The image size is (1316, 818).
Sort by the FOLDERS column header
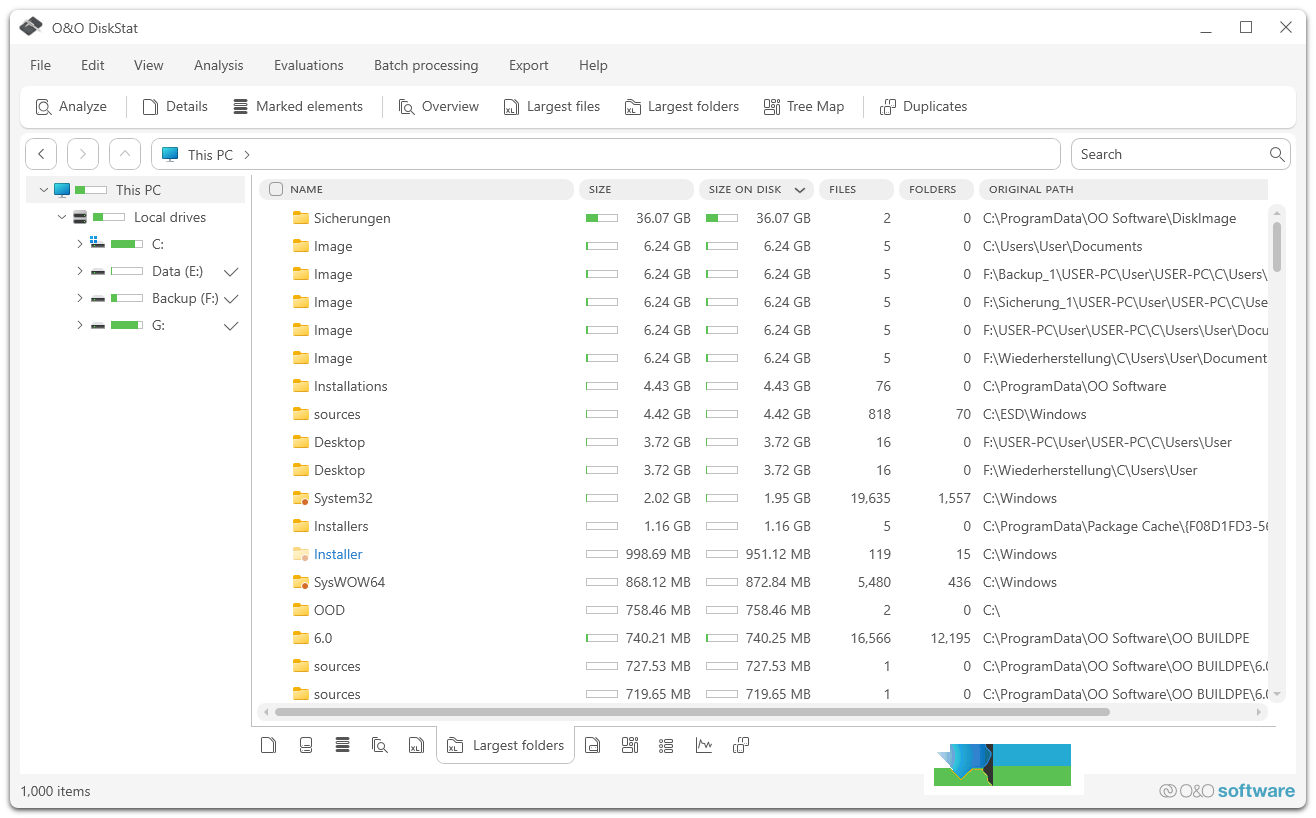coord(936,189)
